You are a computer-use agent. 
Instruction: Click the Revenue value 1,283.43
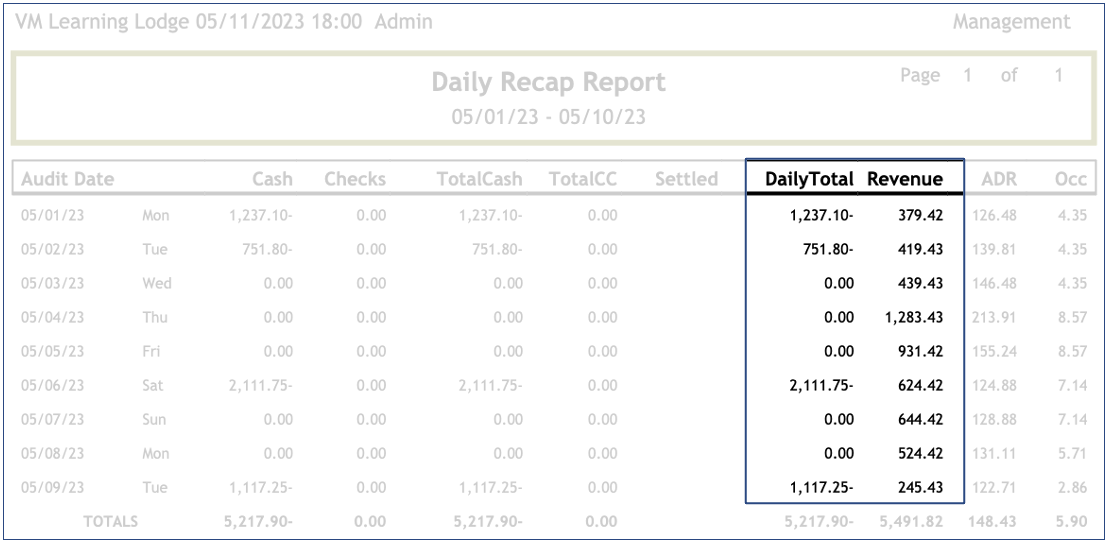tap(914, 317)
